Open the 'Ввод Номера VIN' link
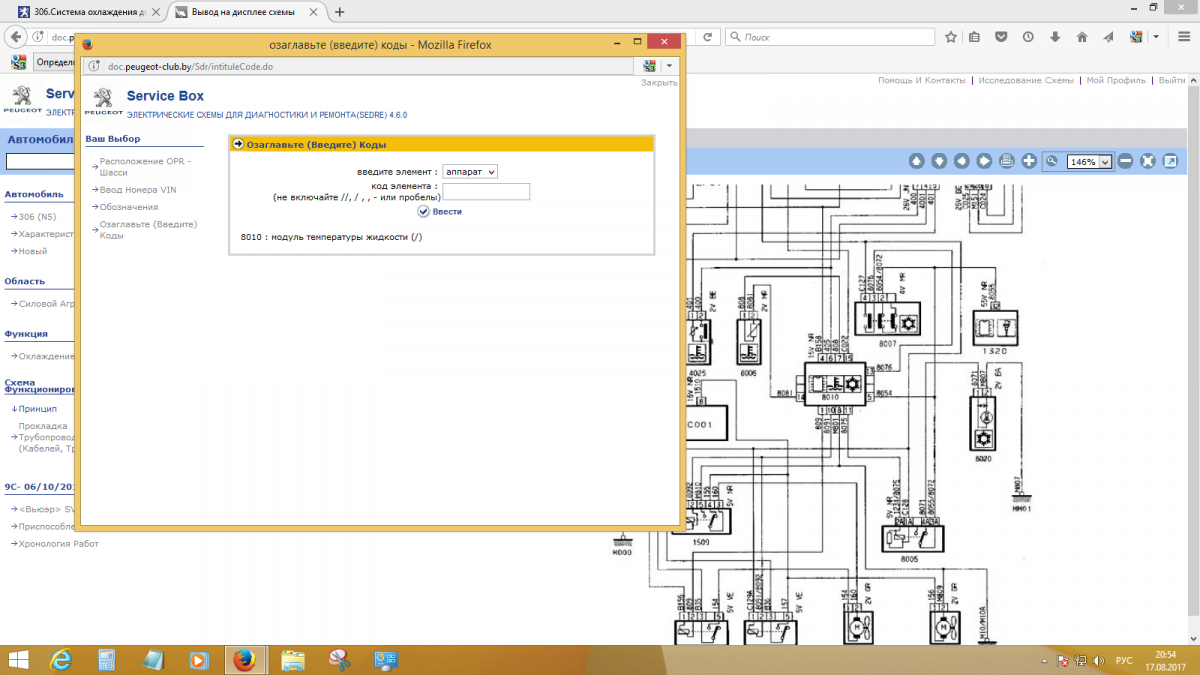This screenshot has height=675, width=1200. click(138, 189)
